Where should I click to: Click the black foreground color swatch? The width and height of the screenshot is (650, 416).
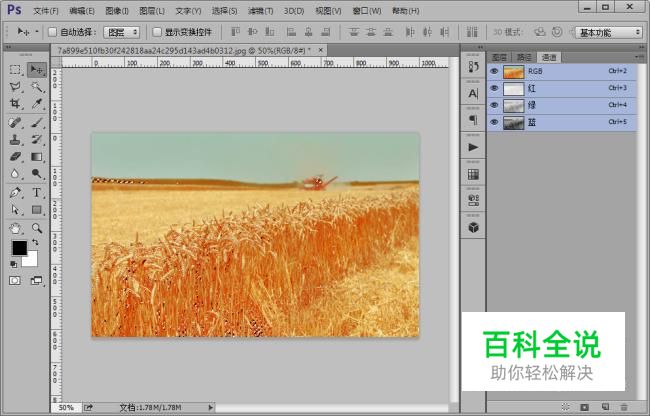[19, 248]
